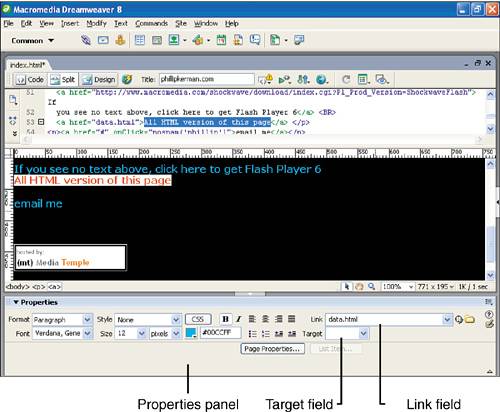Toggle Ordered List
The image size is (500, 412).
pos(265,334)
